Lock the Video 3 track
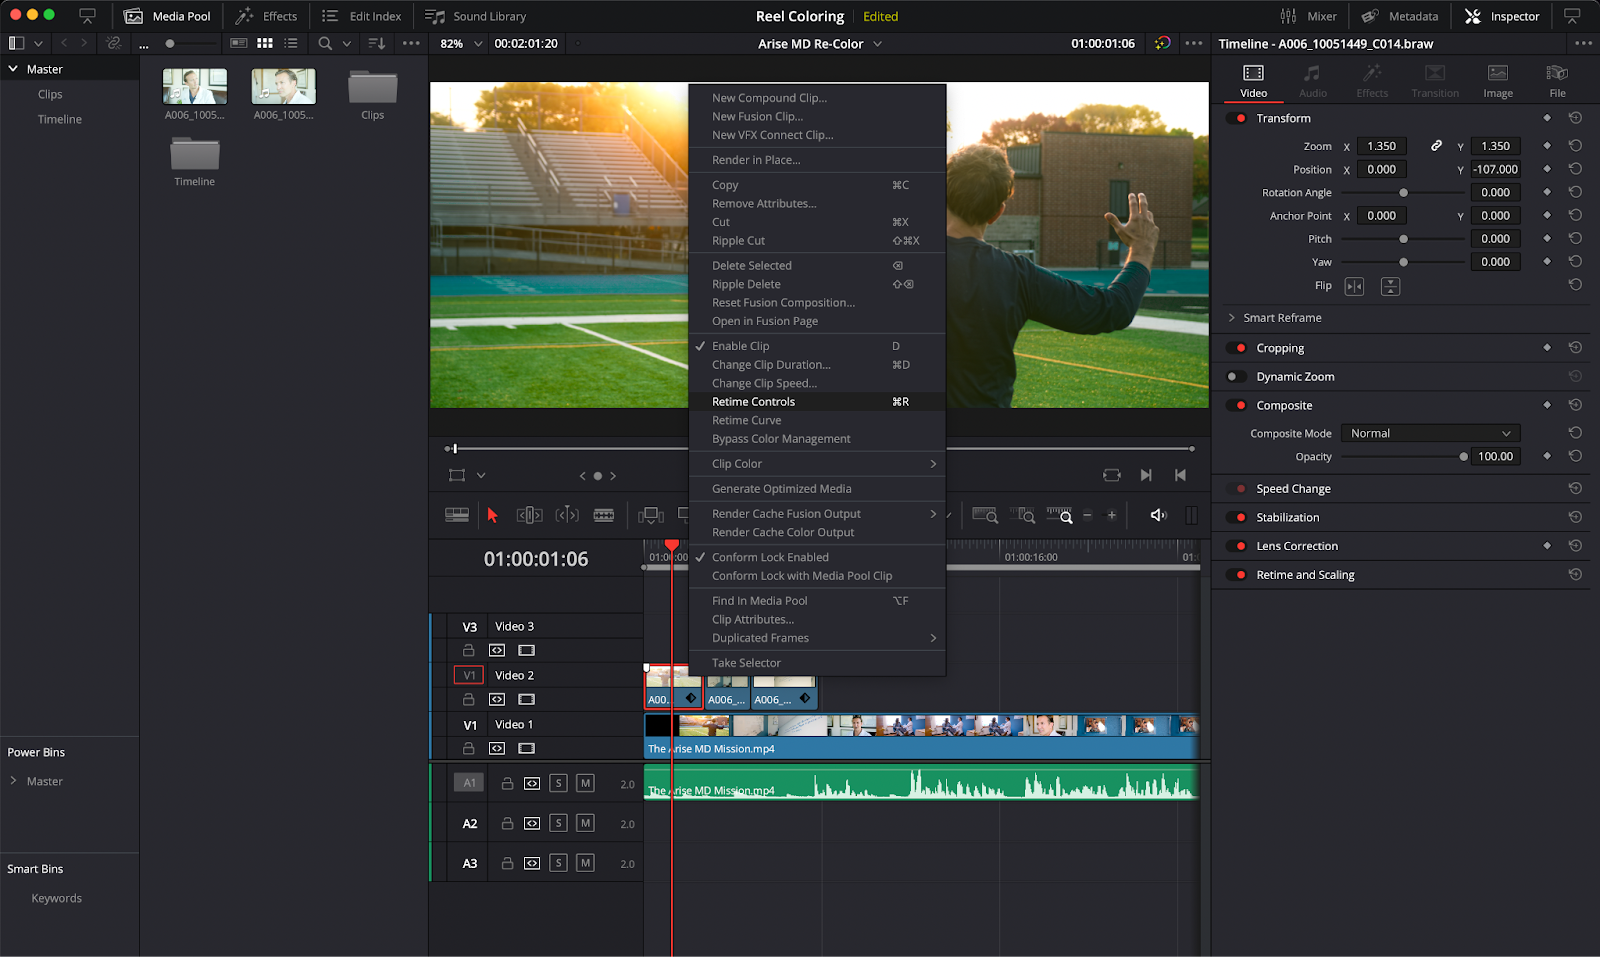Screen dimensions: 1600x957 (x=468, y=650)
